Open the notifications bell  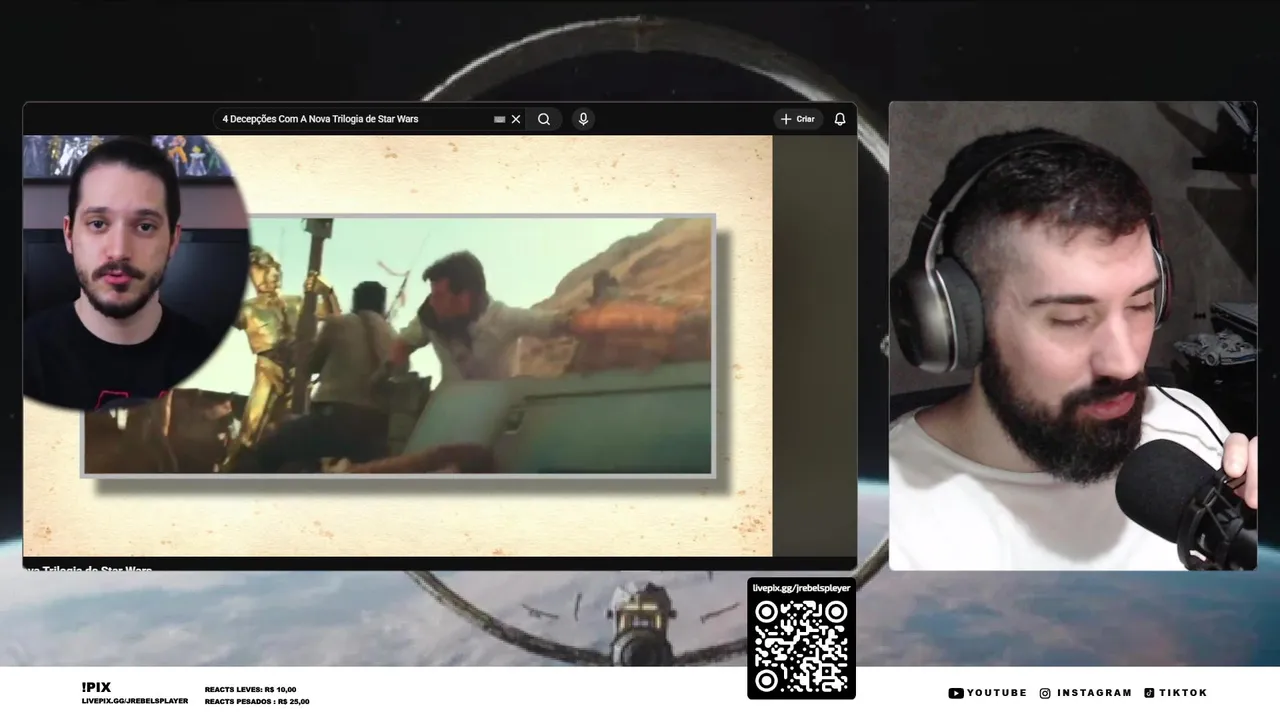(840, 119)
